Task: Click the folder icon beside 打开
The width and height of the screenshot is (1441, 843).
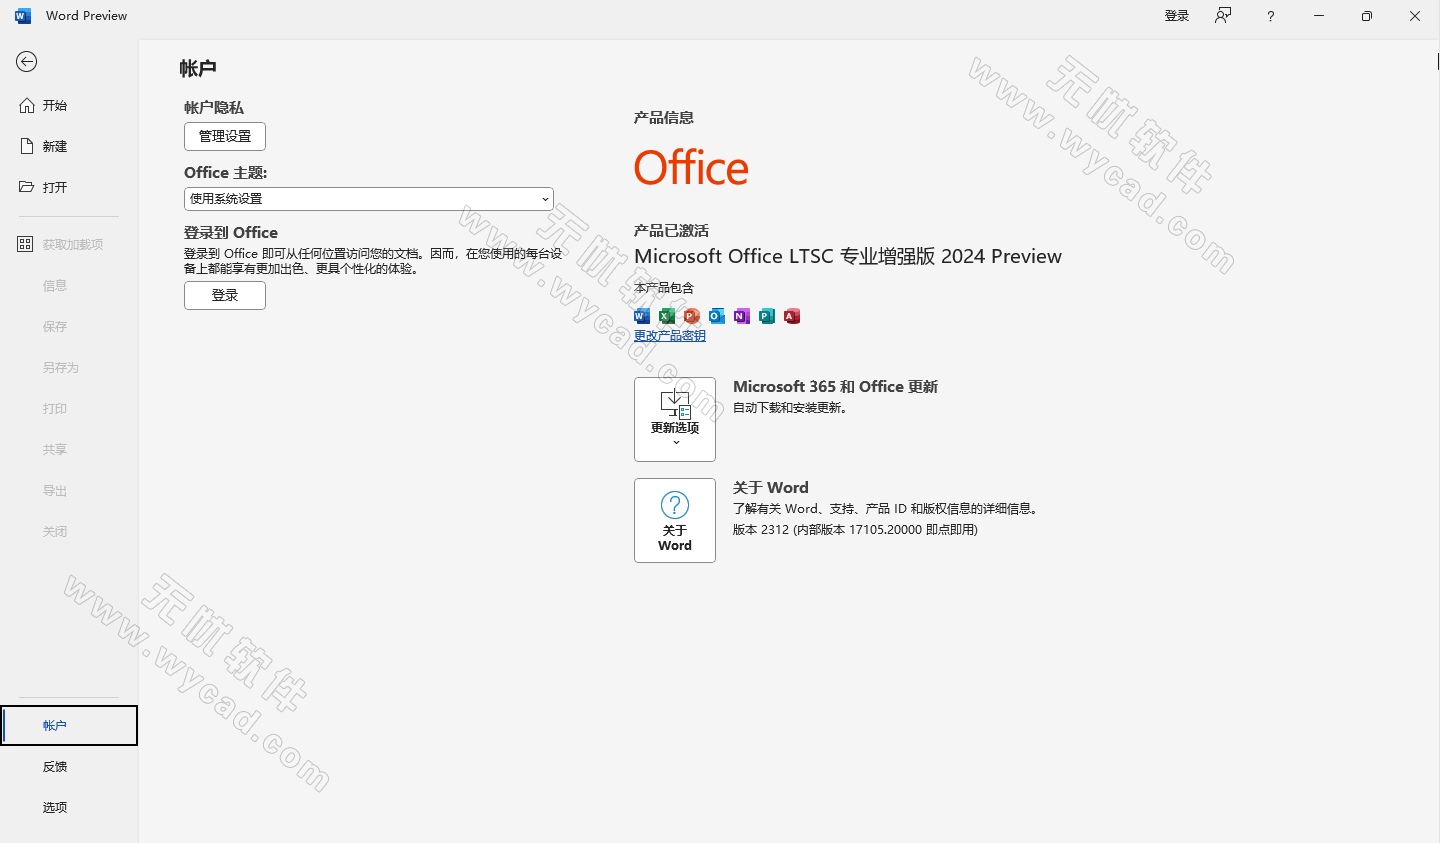Action: click(x=27, y=187)
